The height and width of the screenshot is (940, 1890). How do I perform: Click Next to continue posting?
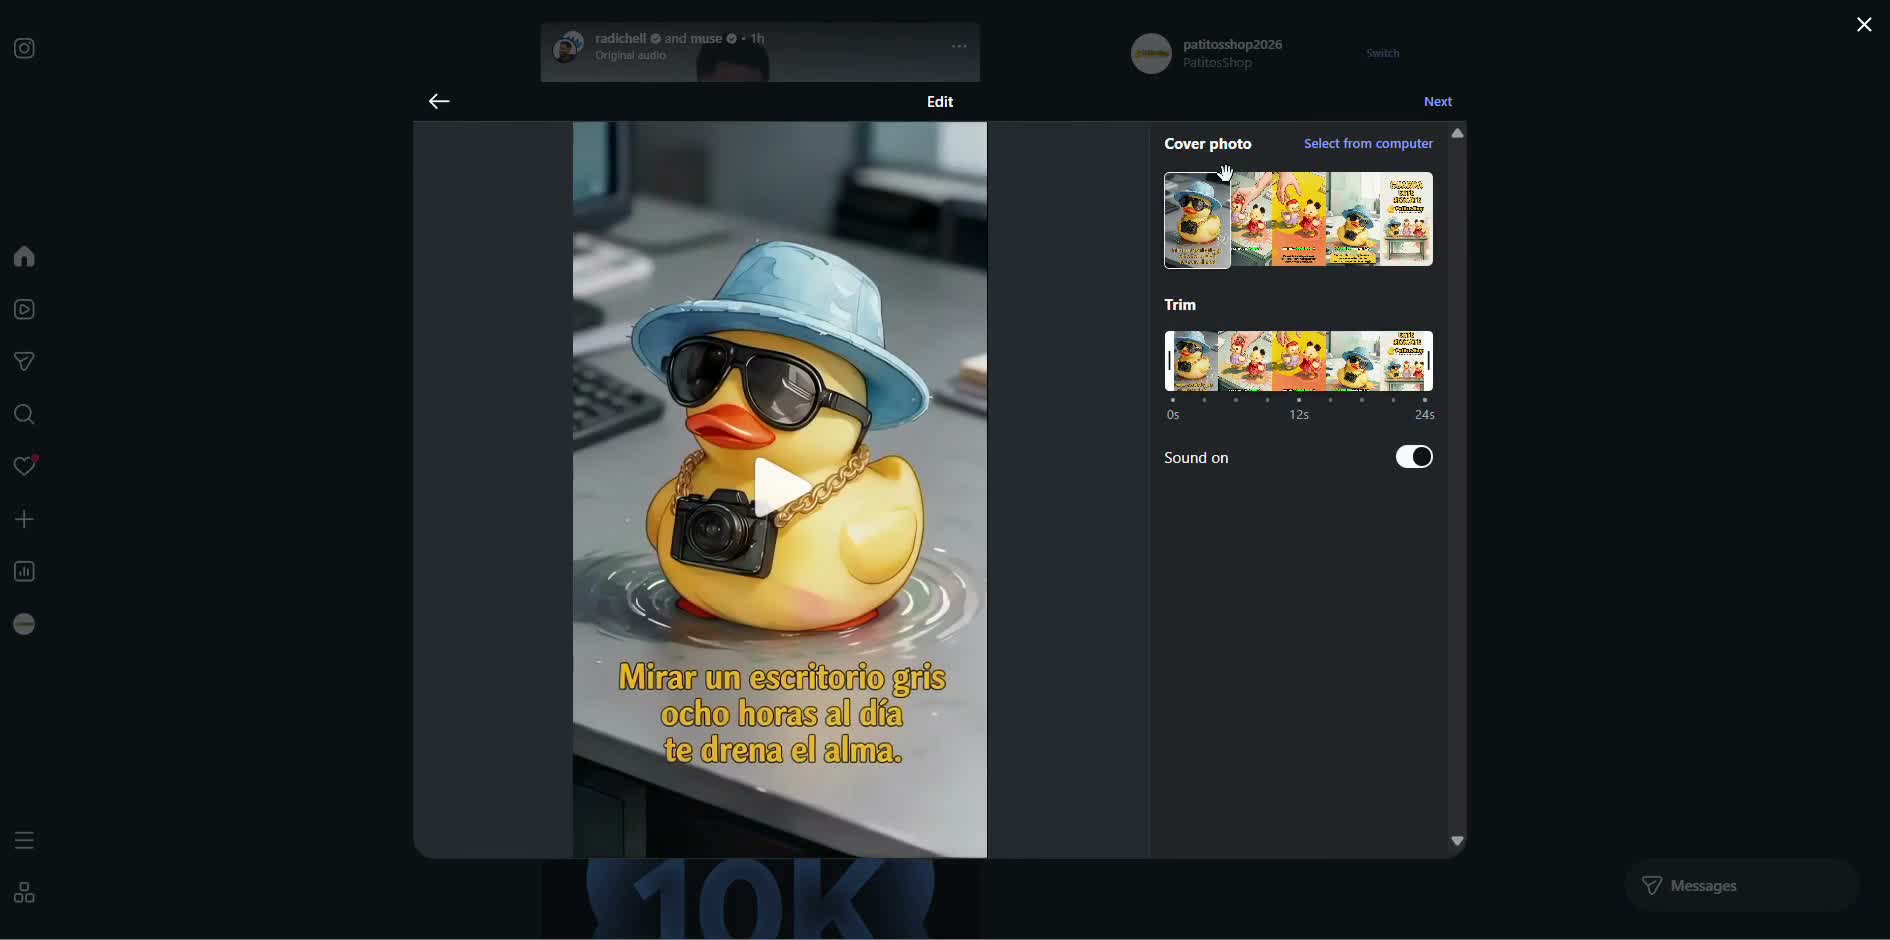click(1438, 102)
